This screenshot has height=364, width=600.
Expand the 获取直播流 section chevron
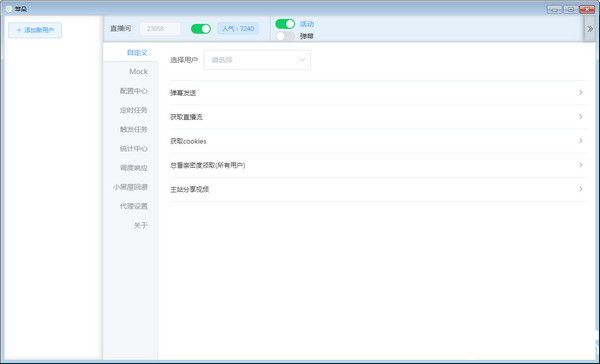point(580,117)
